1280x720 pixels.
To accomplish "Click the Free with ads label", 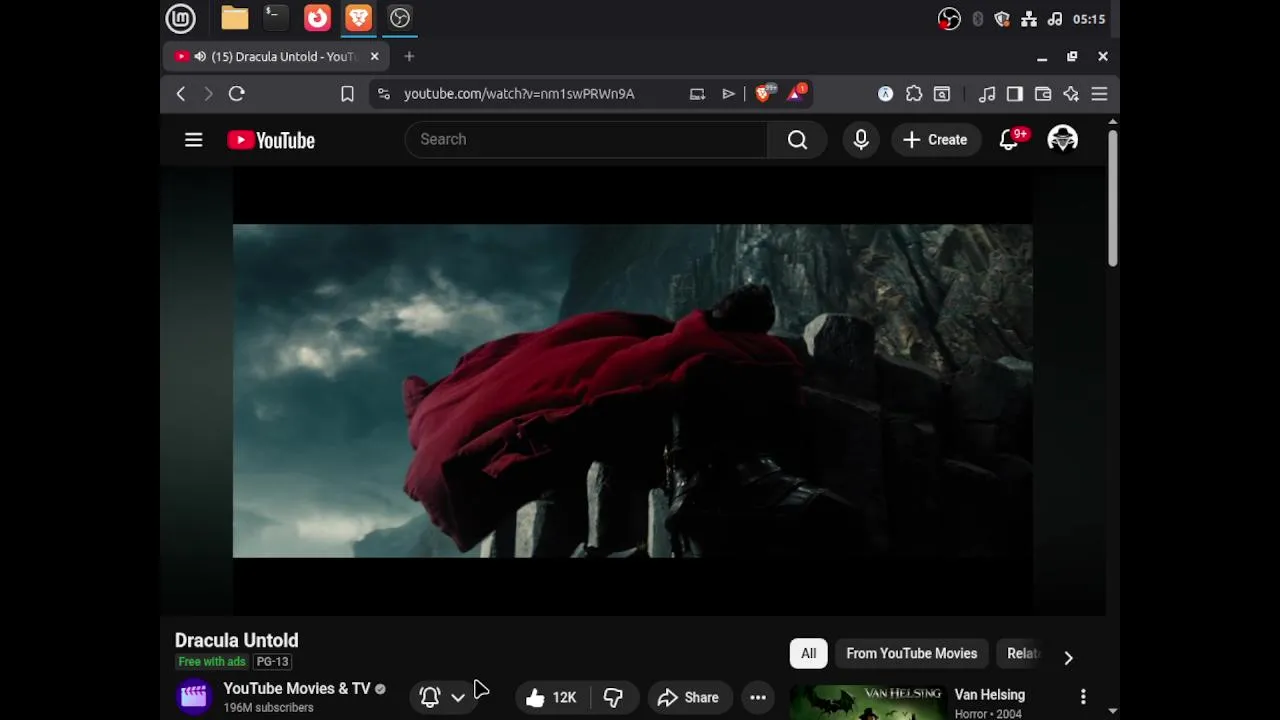I will (212, 662).
